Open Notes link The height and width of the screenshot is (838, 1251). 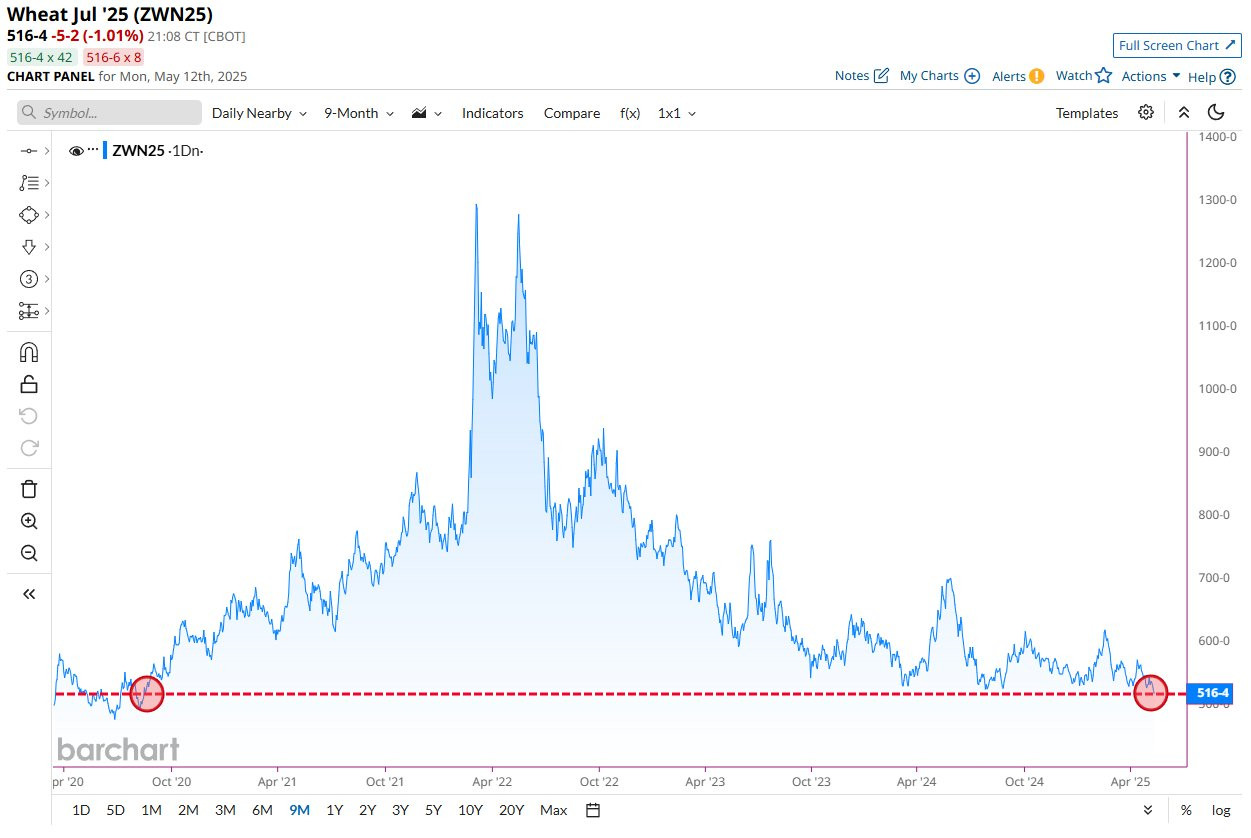click(862, 76)
